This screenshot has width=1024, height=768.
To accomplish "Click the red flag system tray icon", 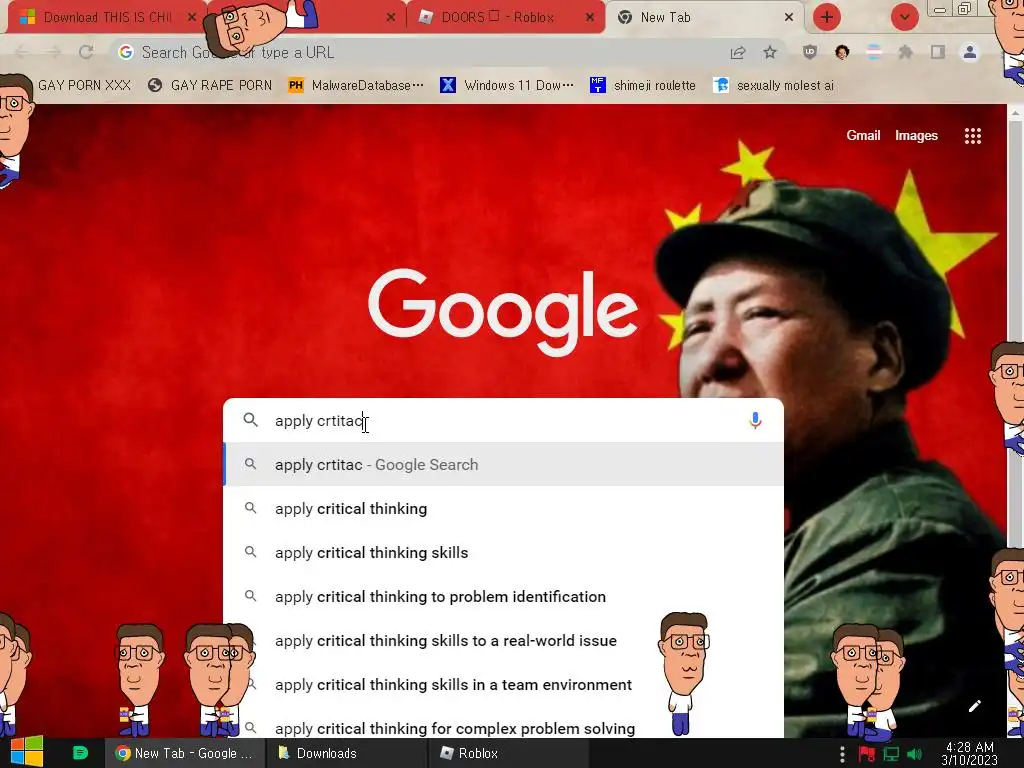I will pyautogui.click(x=867, y=754).
